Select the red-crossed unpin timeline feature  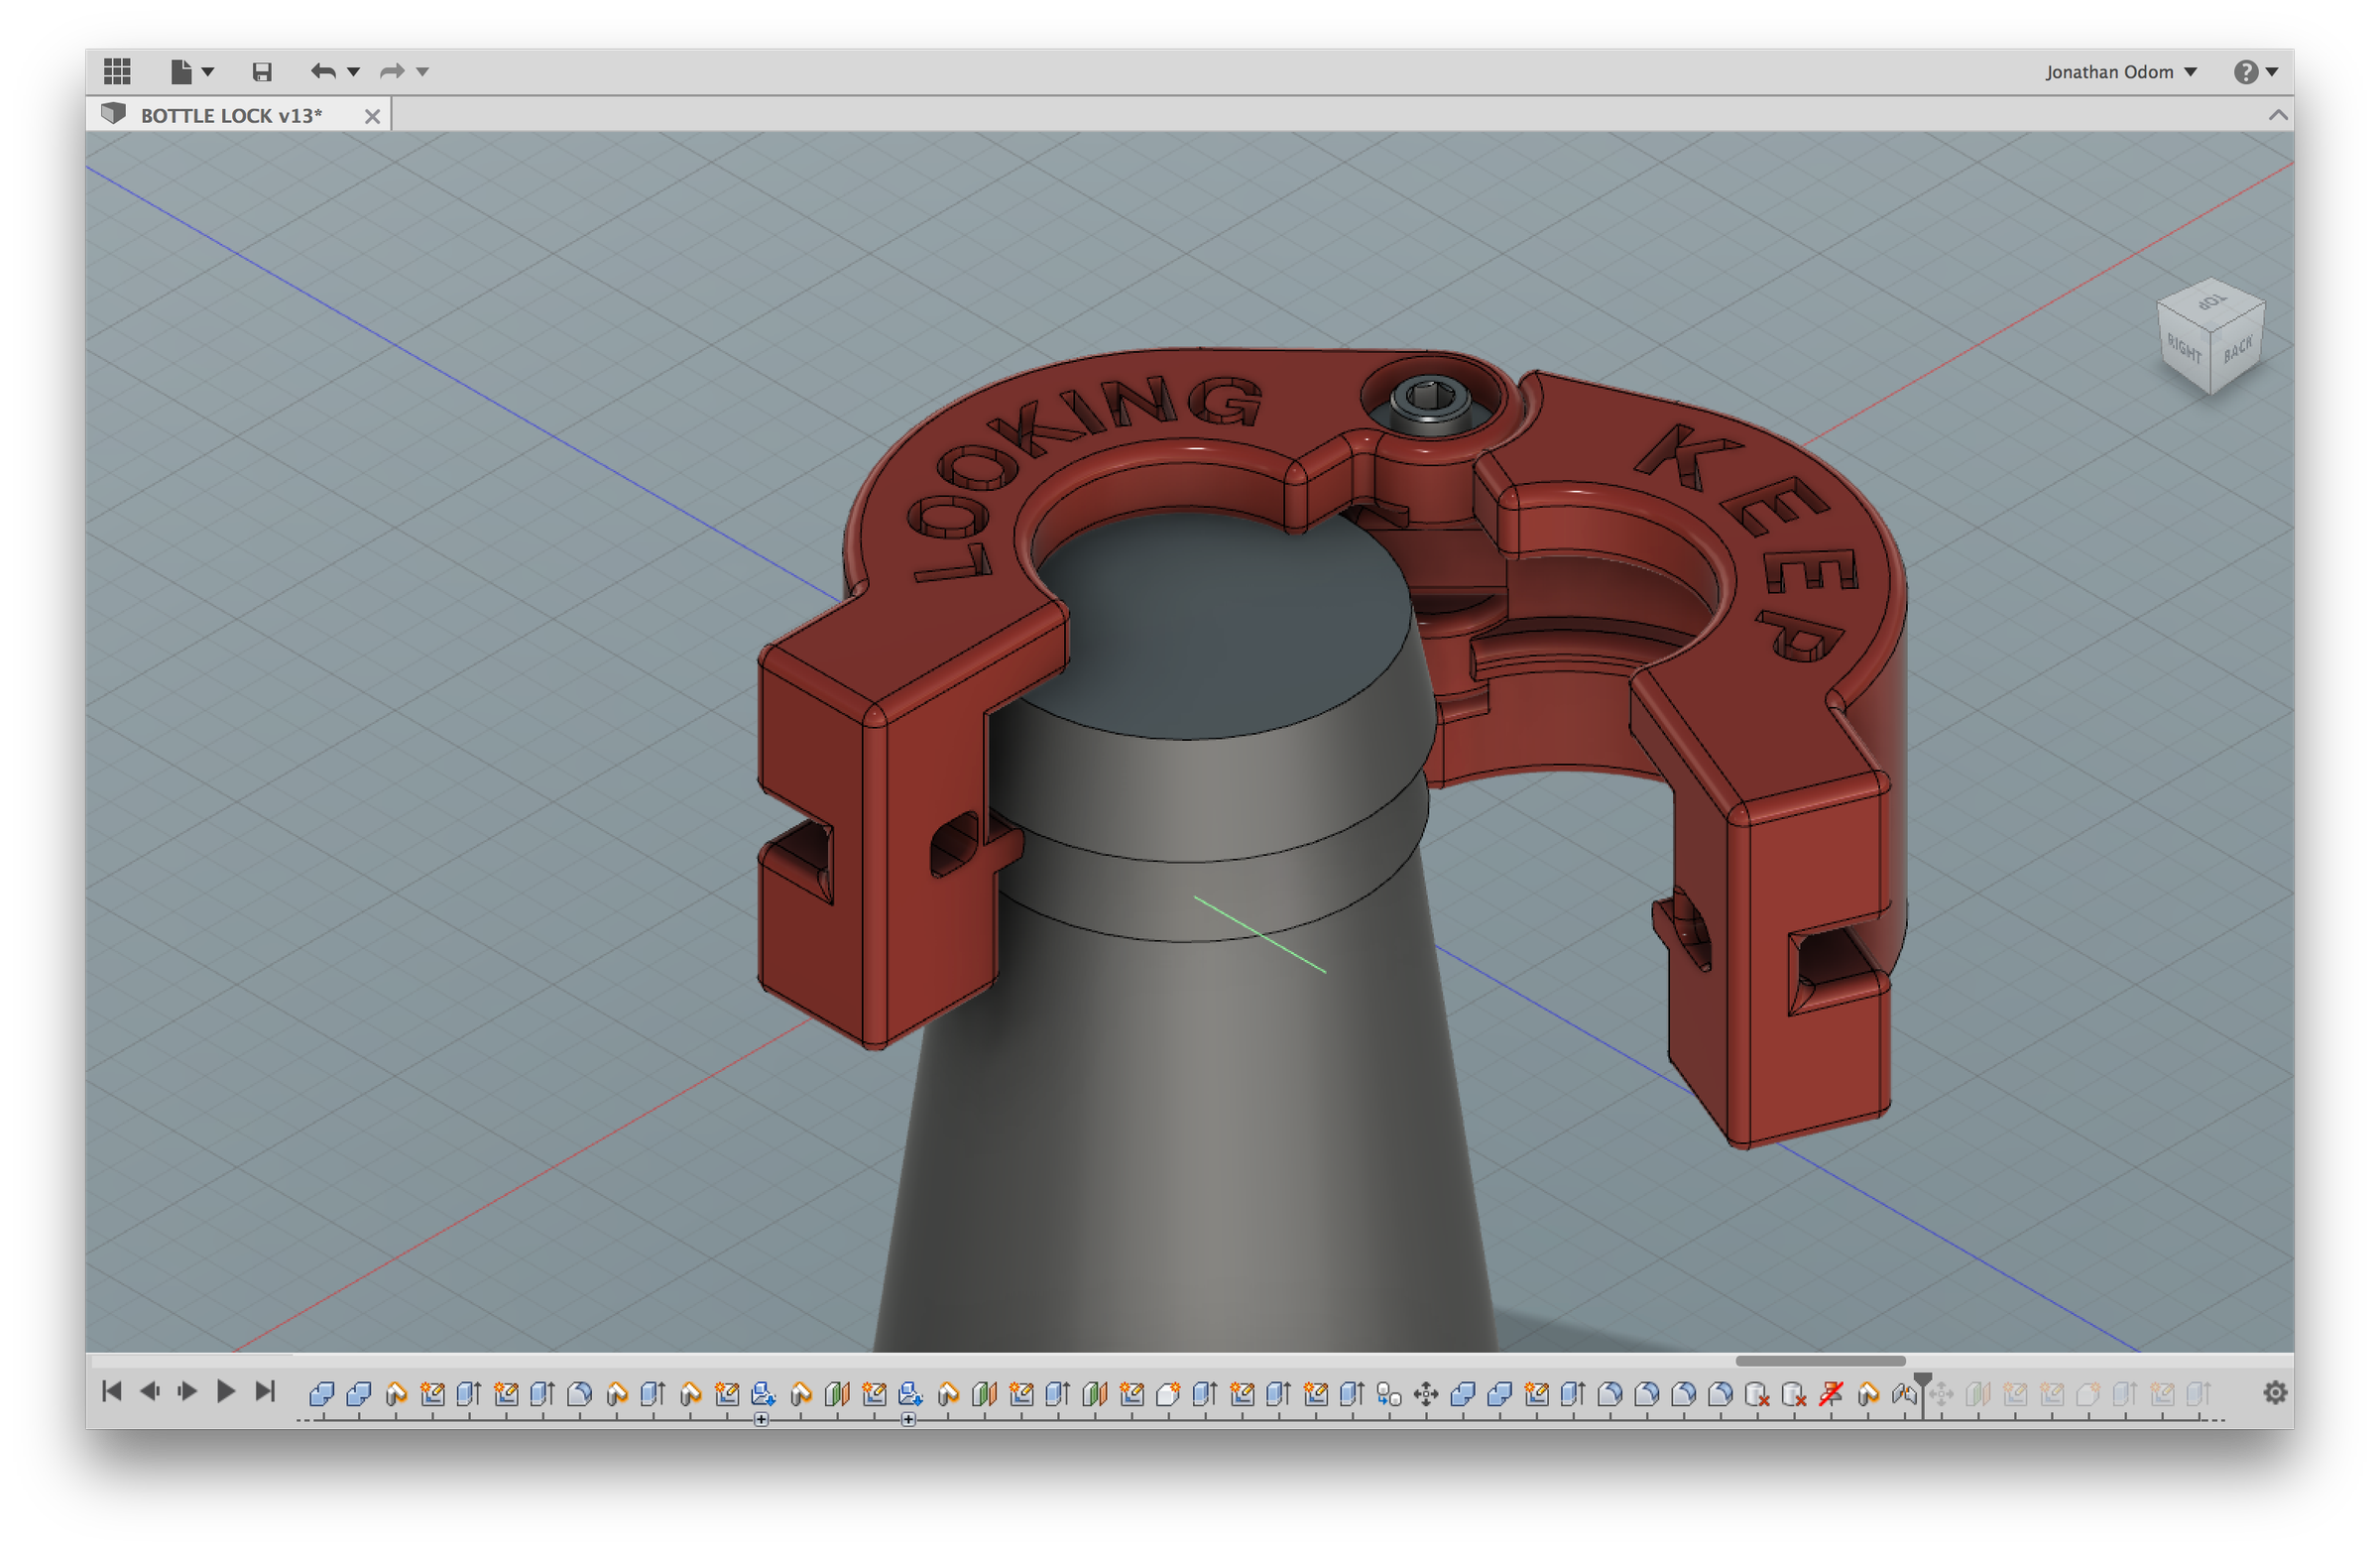click(1831, 1393)
